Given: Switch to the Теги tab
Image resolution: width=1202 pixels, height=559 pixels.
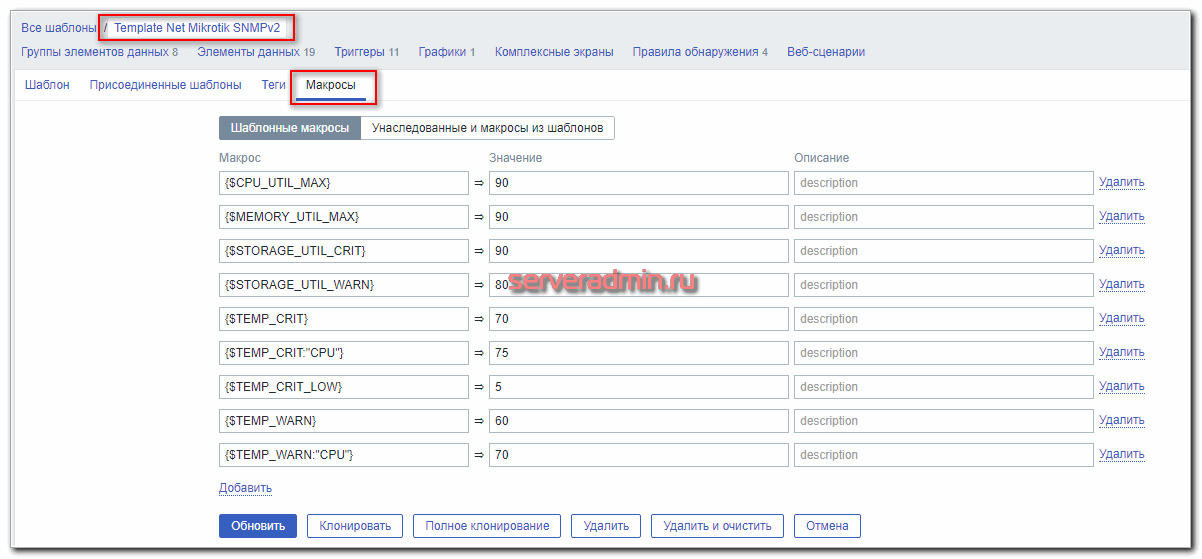Looking at the screenshot, I should pyautogui.click(x=273, y=86).
